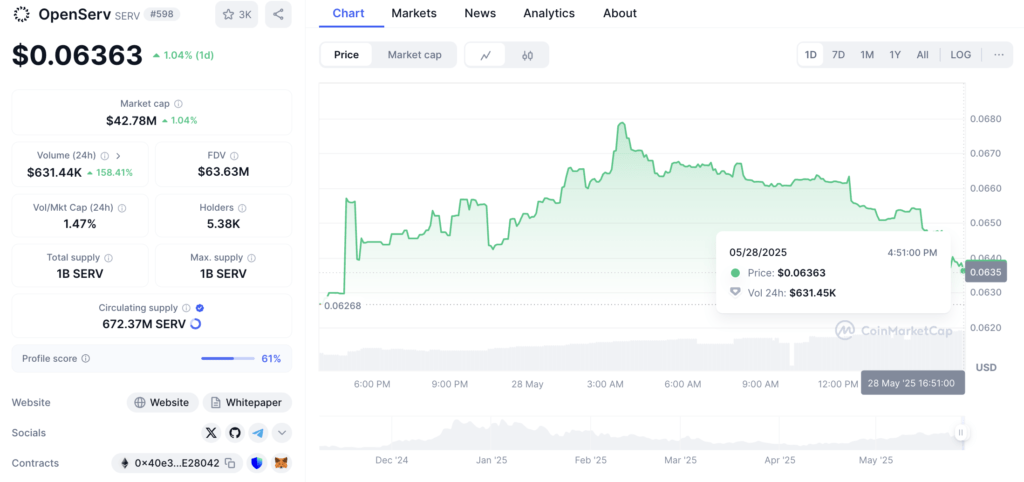Click the verified badge beside Circulating supply
Screen dimensions: 1024x482
pyautogui.click(x=200, y=308)
